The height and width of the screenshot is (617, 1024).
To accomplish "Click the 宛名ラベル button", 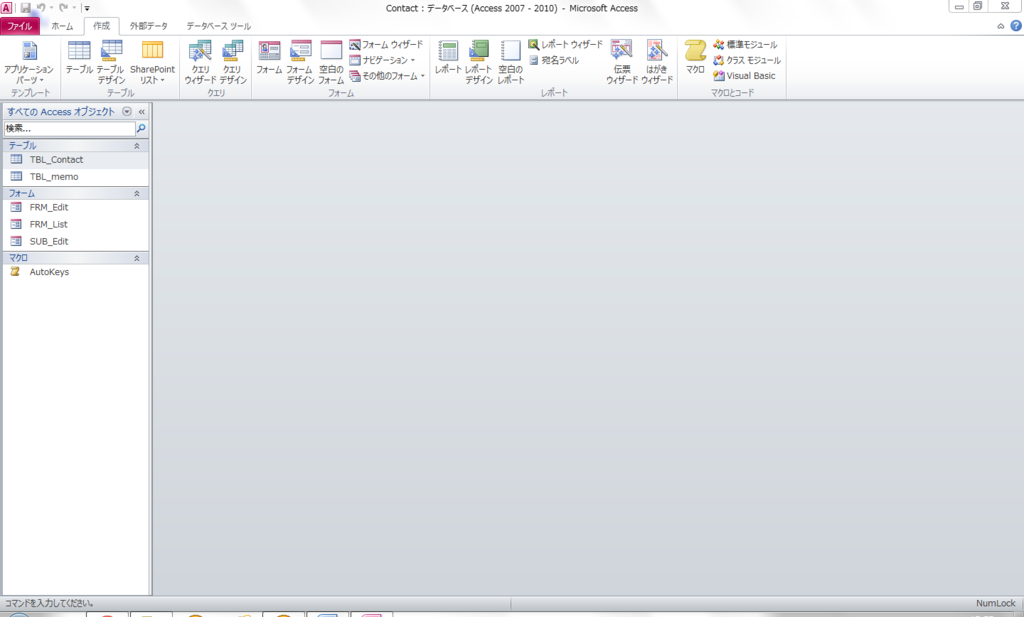I will point(554,60).
